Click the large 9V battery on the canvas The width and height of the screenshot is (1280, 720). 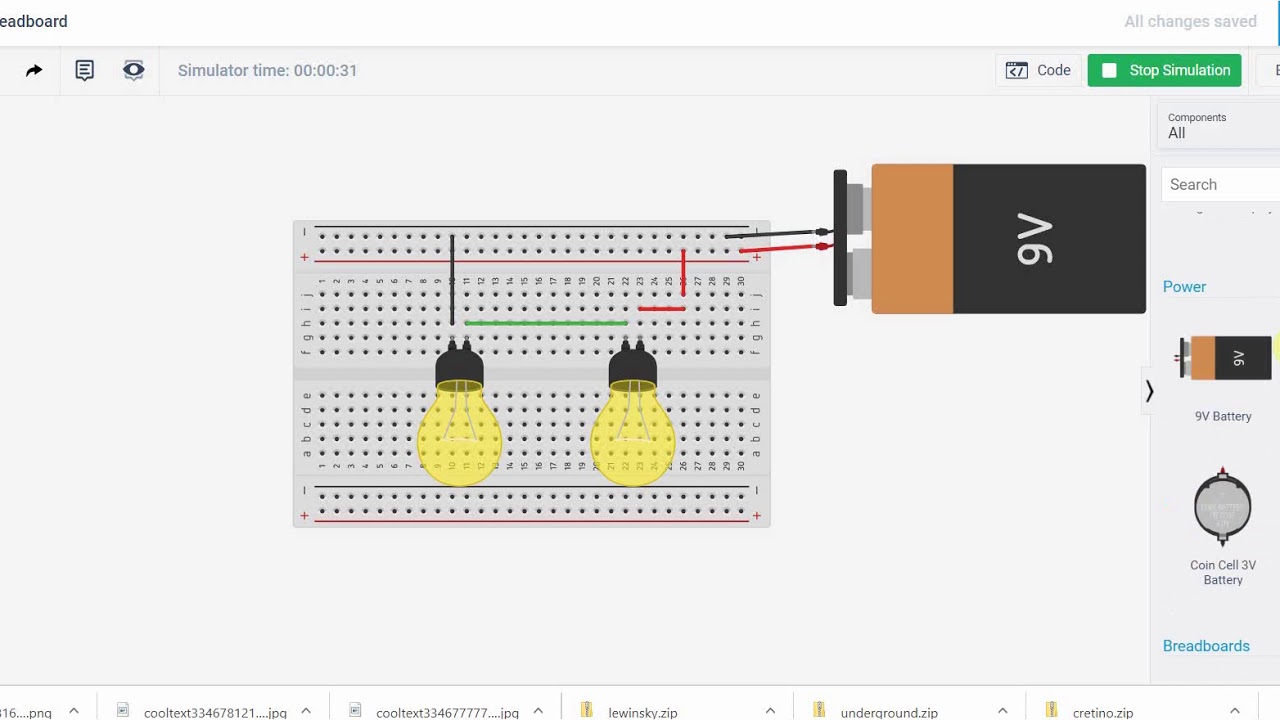[x=990, y=239]
